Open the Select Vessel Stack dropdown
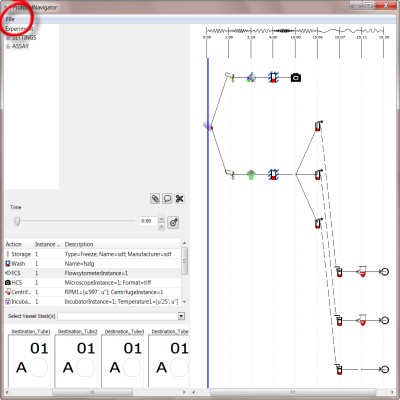400x400 pixels. pos(181,316)
